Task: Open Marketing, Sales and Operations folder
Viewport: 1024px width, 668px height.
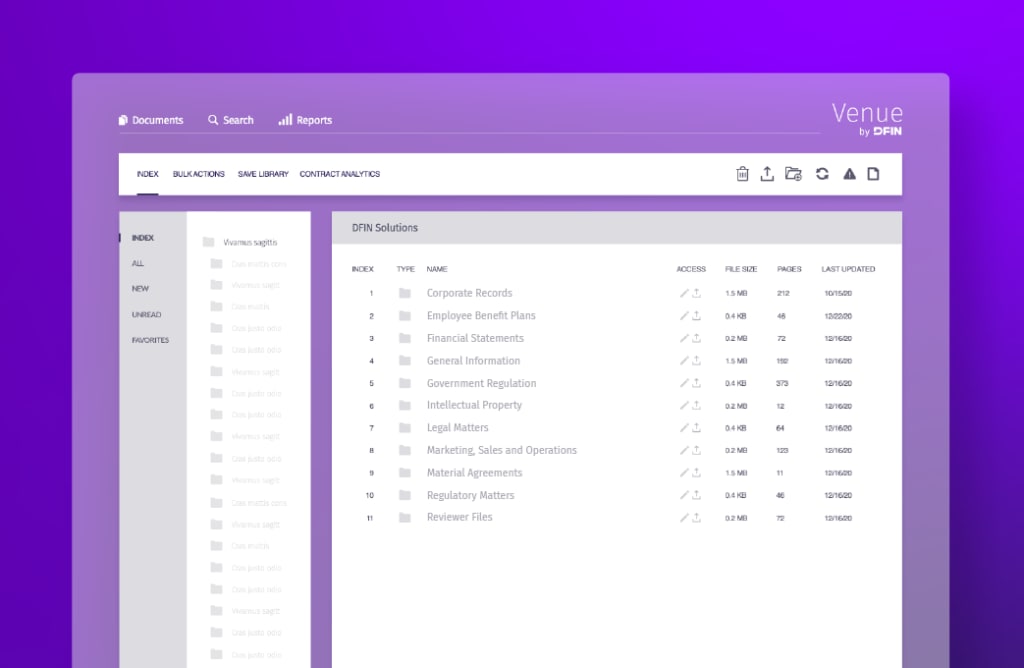Action: [x=502, y=450]
